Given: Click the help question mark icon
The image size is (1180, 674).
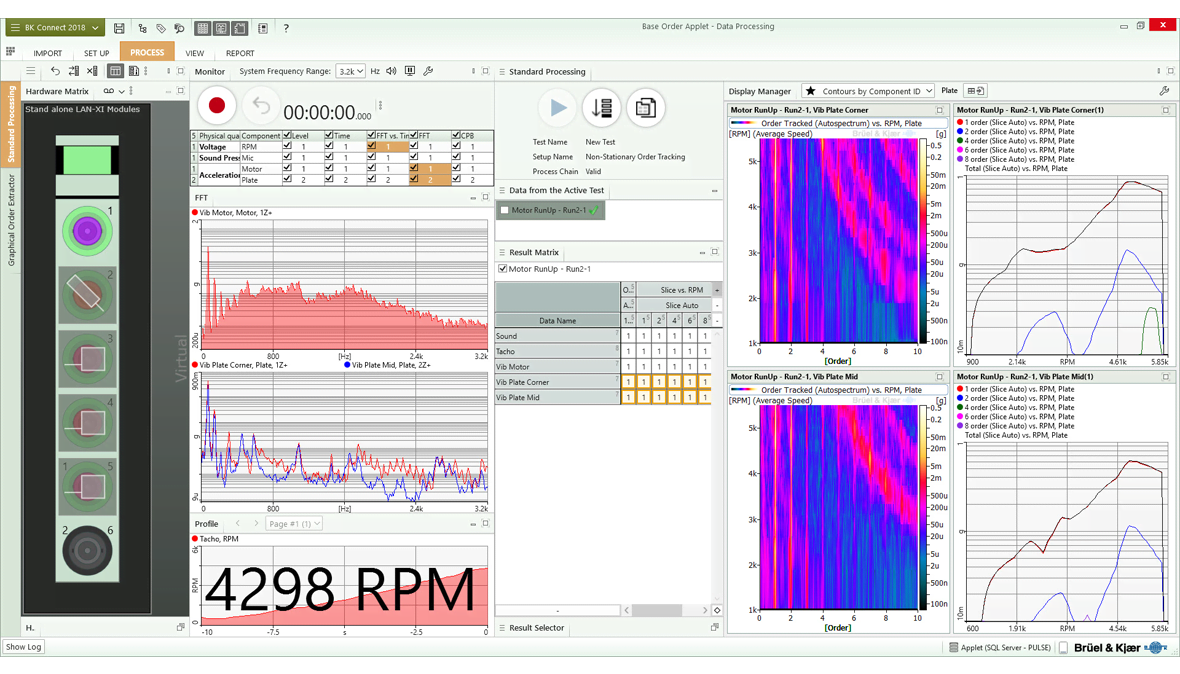Looking at the screenshot, I should coord(286,28).
